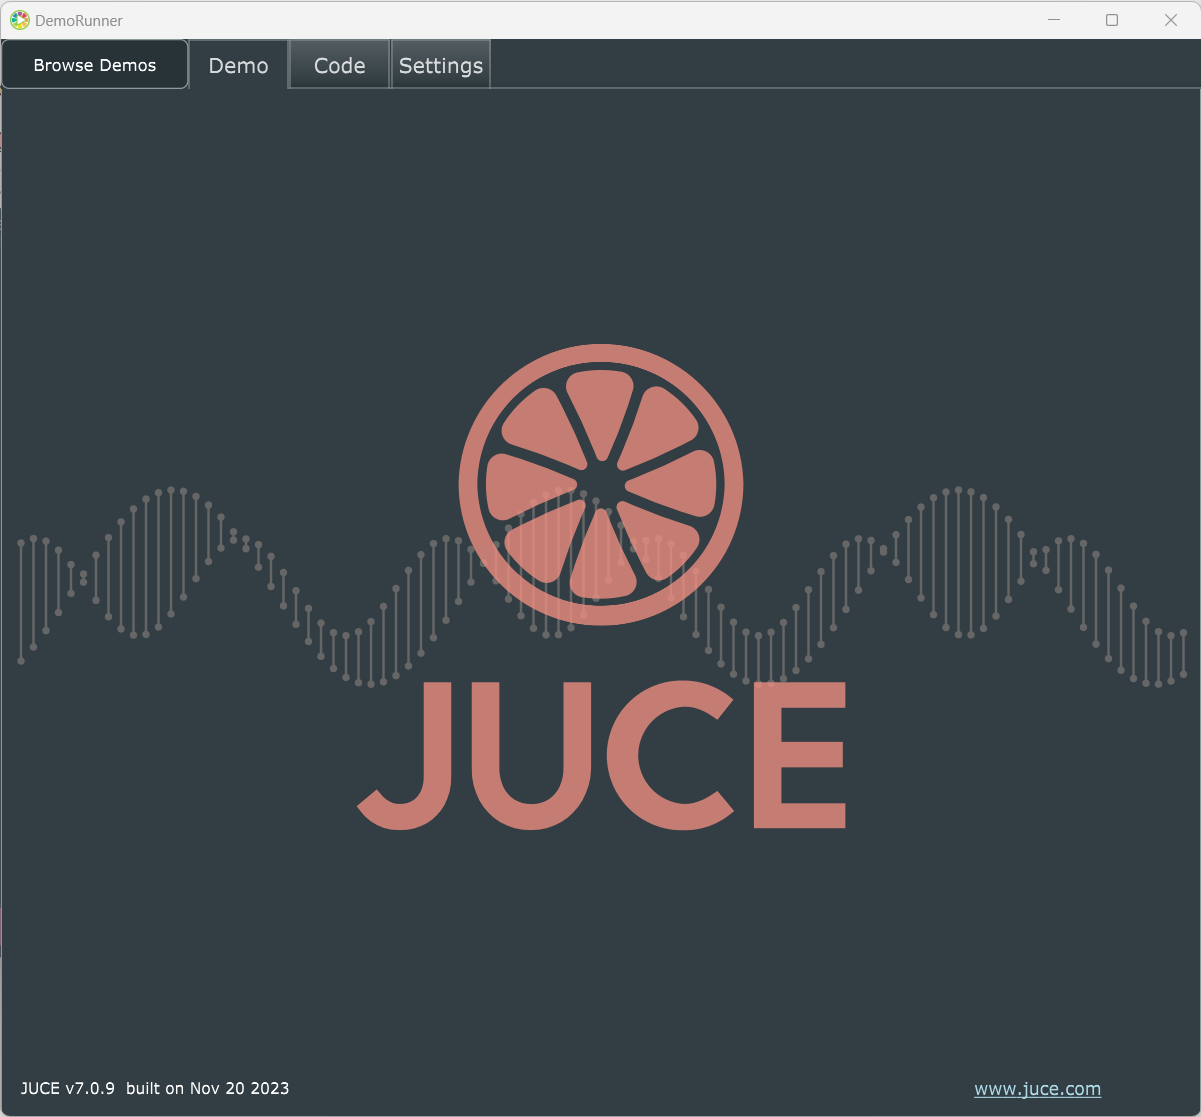Close the DemoRunner window

click(x=1170, y=20)
